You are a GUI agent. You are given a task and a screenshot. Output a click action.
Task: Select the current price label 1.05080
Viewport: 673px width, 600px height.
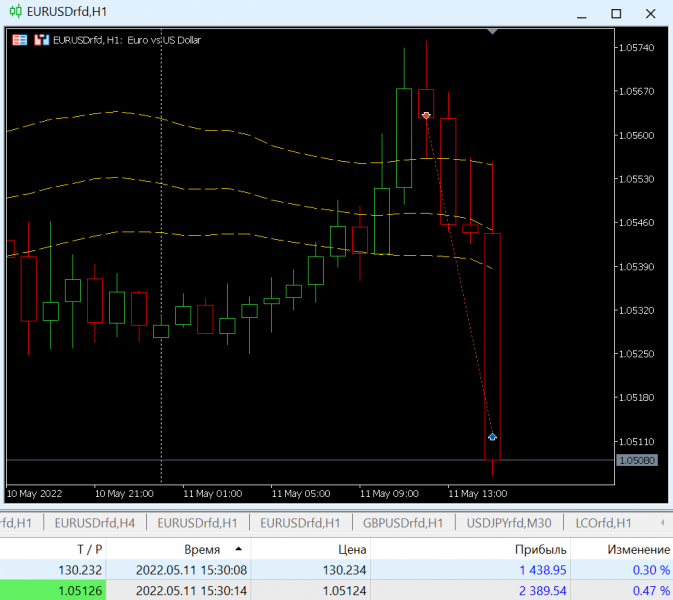coord(637,461)
